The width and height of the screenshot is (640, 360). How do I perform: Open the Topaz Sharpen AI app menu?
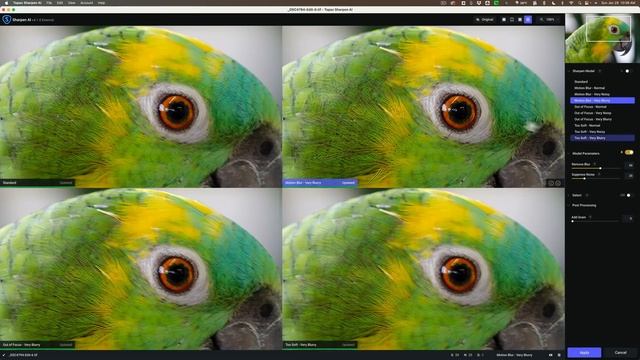coord(27,3)
